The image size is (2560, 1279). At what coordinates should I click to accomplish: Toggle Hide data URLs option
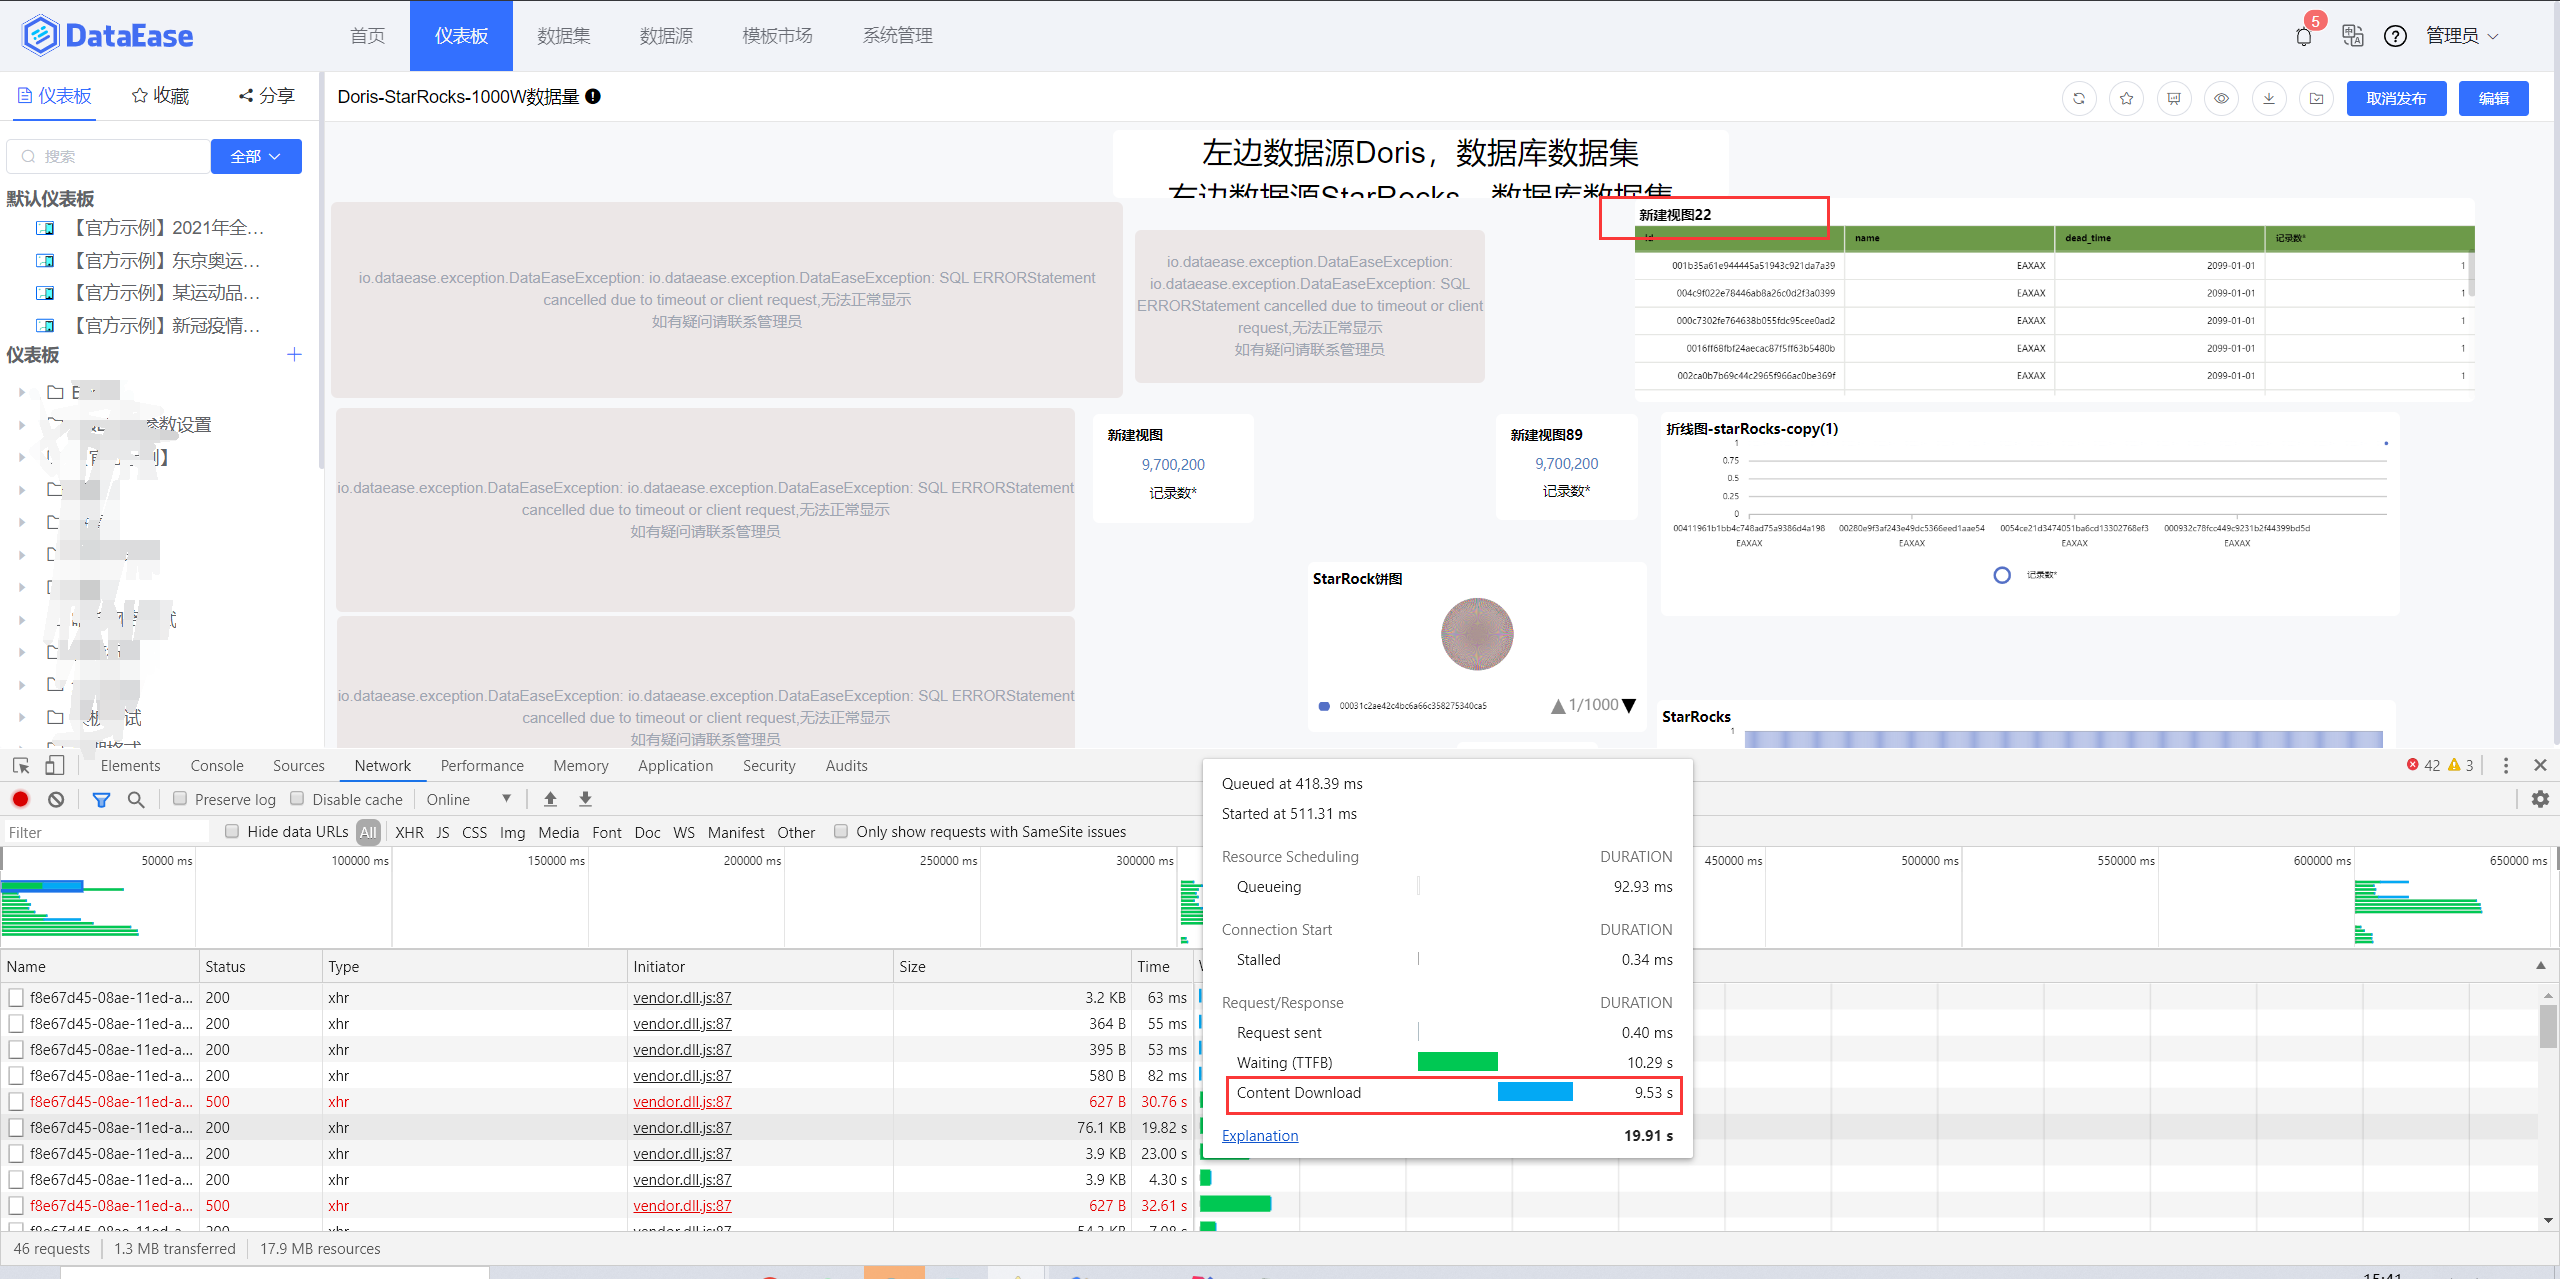coord(232,831)
